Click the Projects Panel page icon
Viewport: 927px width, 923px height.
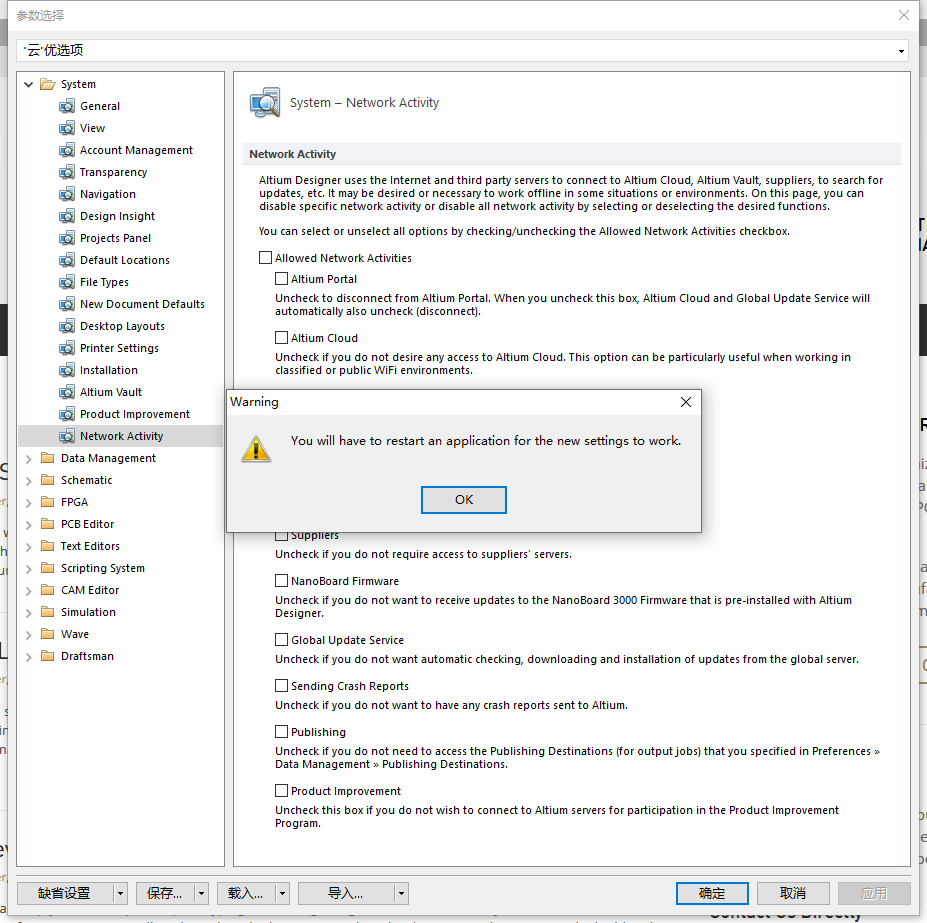coord(67,238)
